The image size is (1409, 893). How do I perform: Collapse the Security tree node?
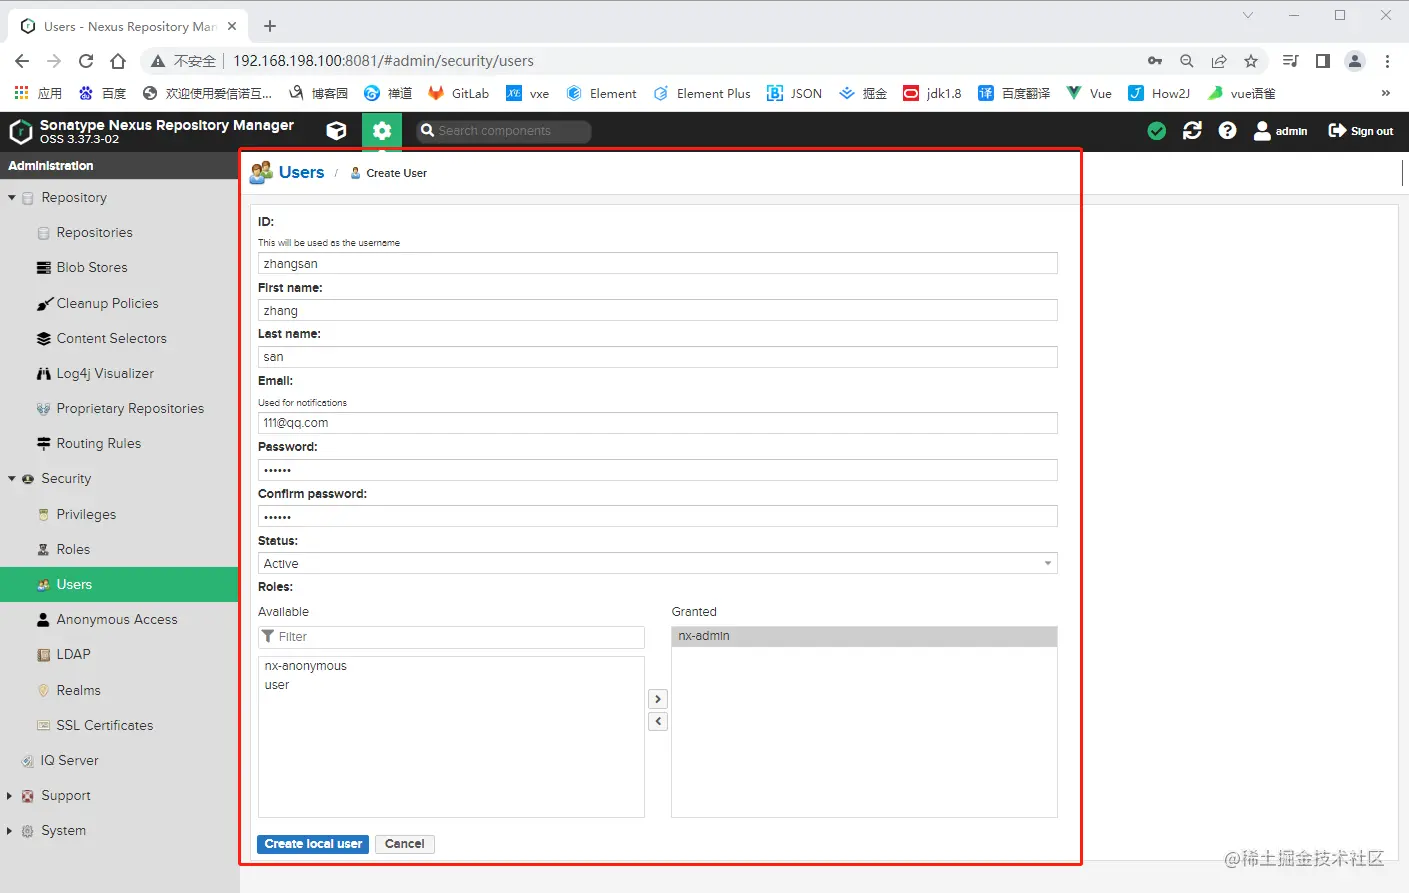point(12,479)
